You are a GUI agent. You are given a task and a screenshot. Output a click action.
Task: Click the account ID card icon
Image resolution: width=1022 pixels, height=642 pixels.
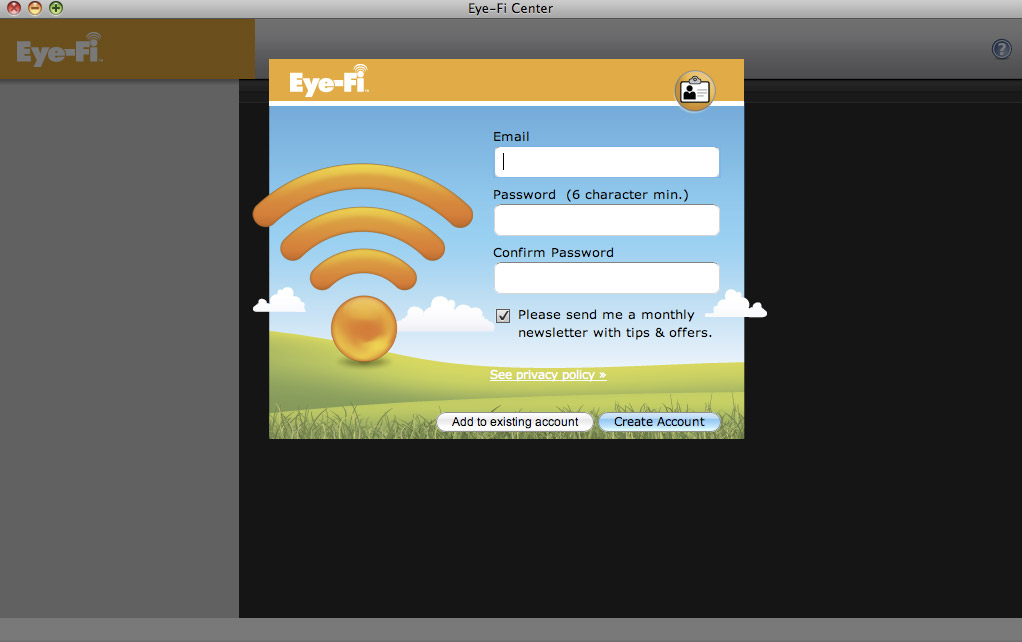tap(695, 91)
